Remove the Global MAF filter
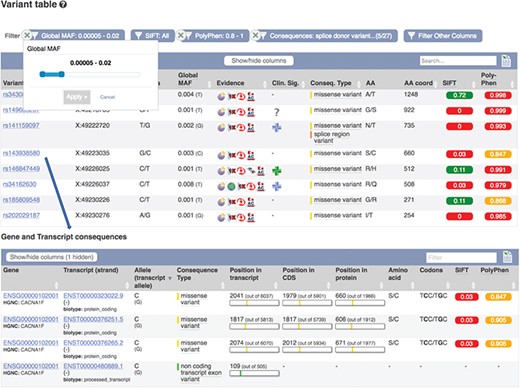 pos(27,35)
